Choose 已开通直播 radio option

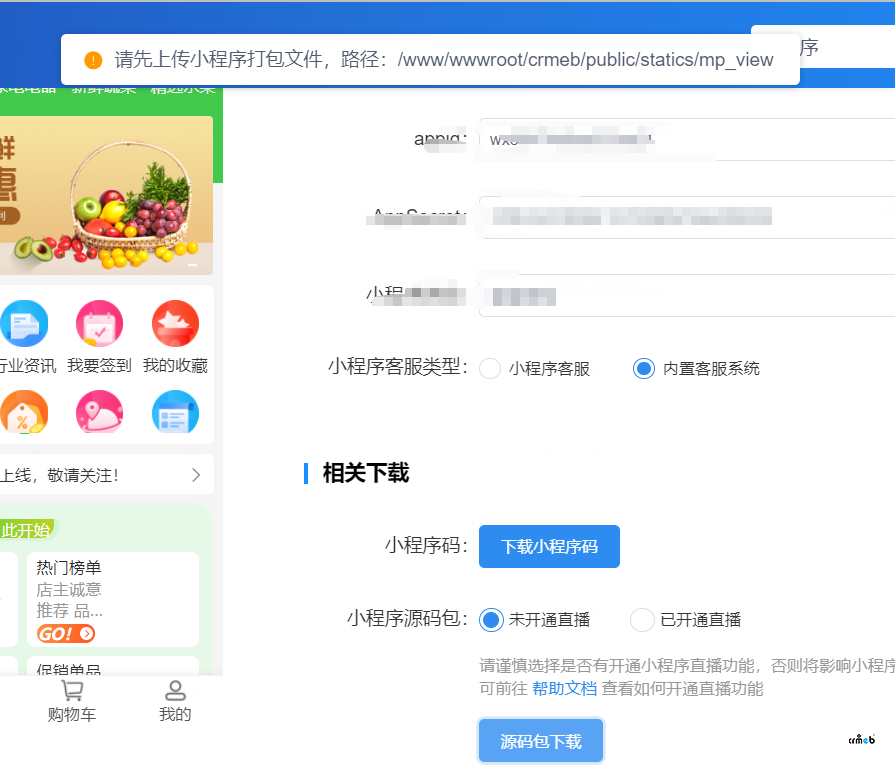pyautogui.click(x=642, y=620)
